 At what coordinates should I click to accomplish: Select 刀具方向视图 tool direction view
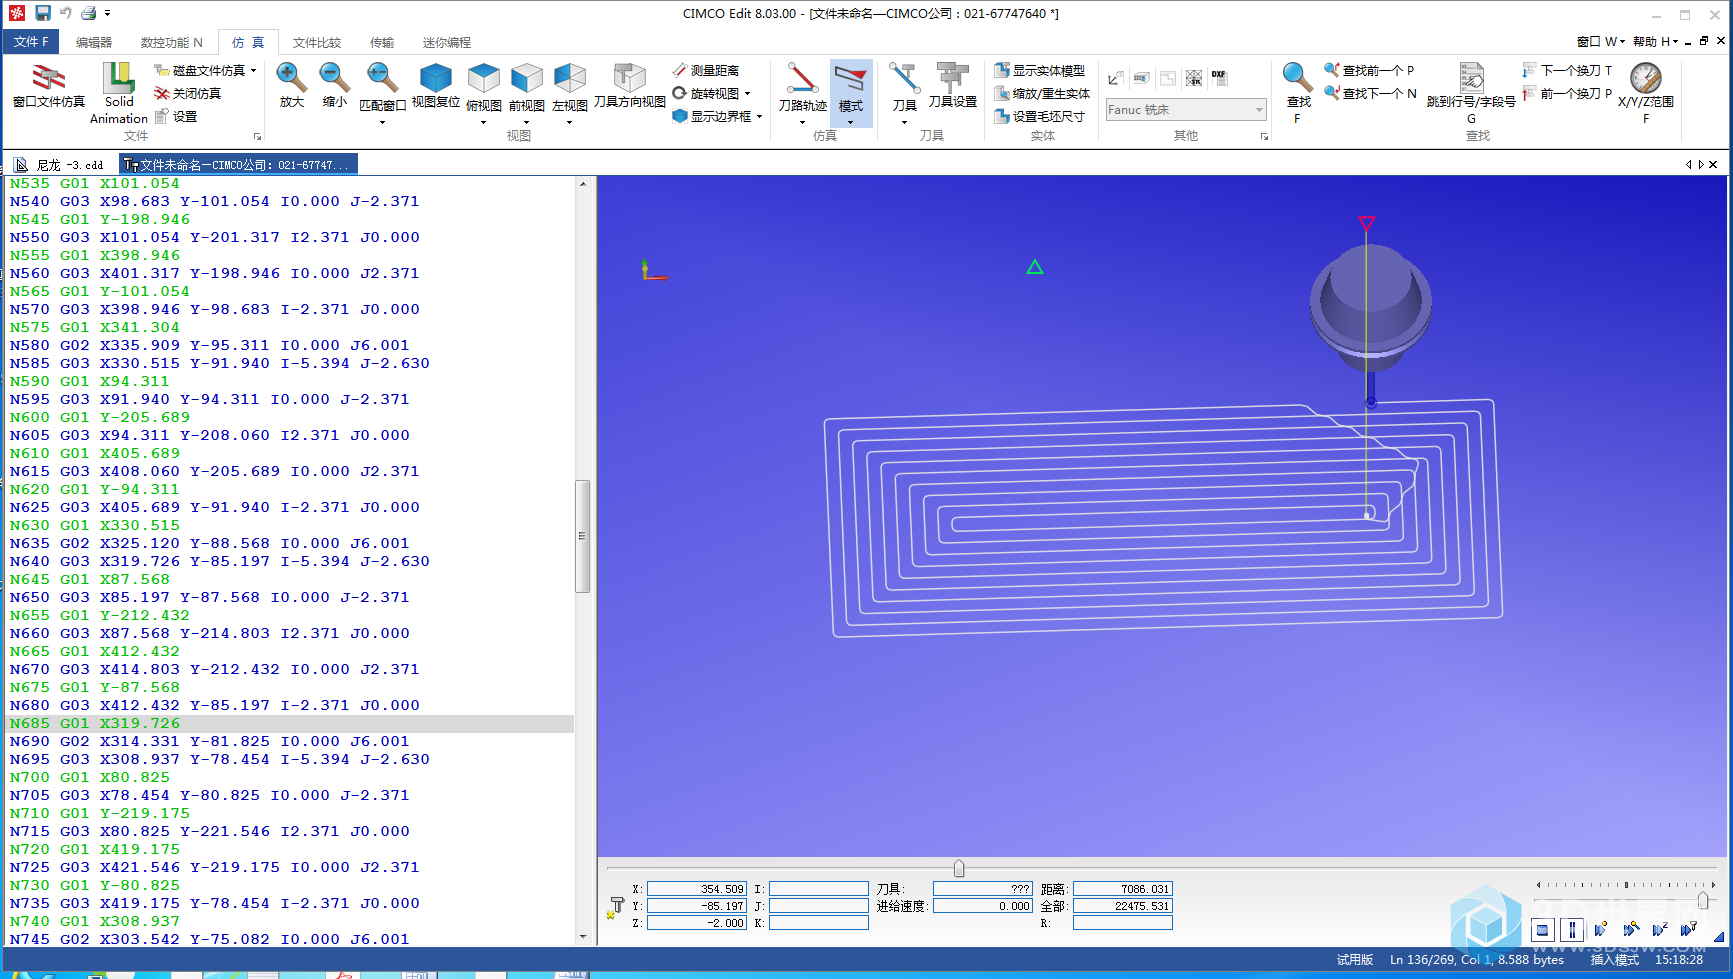click(x=629, y=86)
